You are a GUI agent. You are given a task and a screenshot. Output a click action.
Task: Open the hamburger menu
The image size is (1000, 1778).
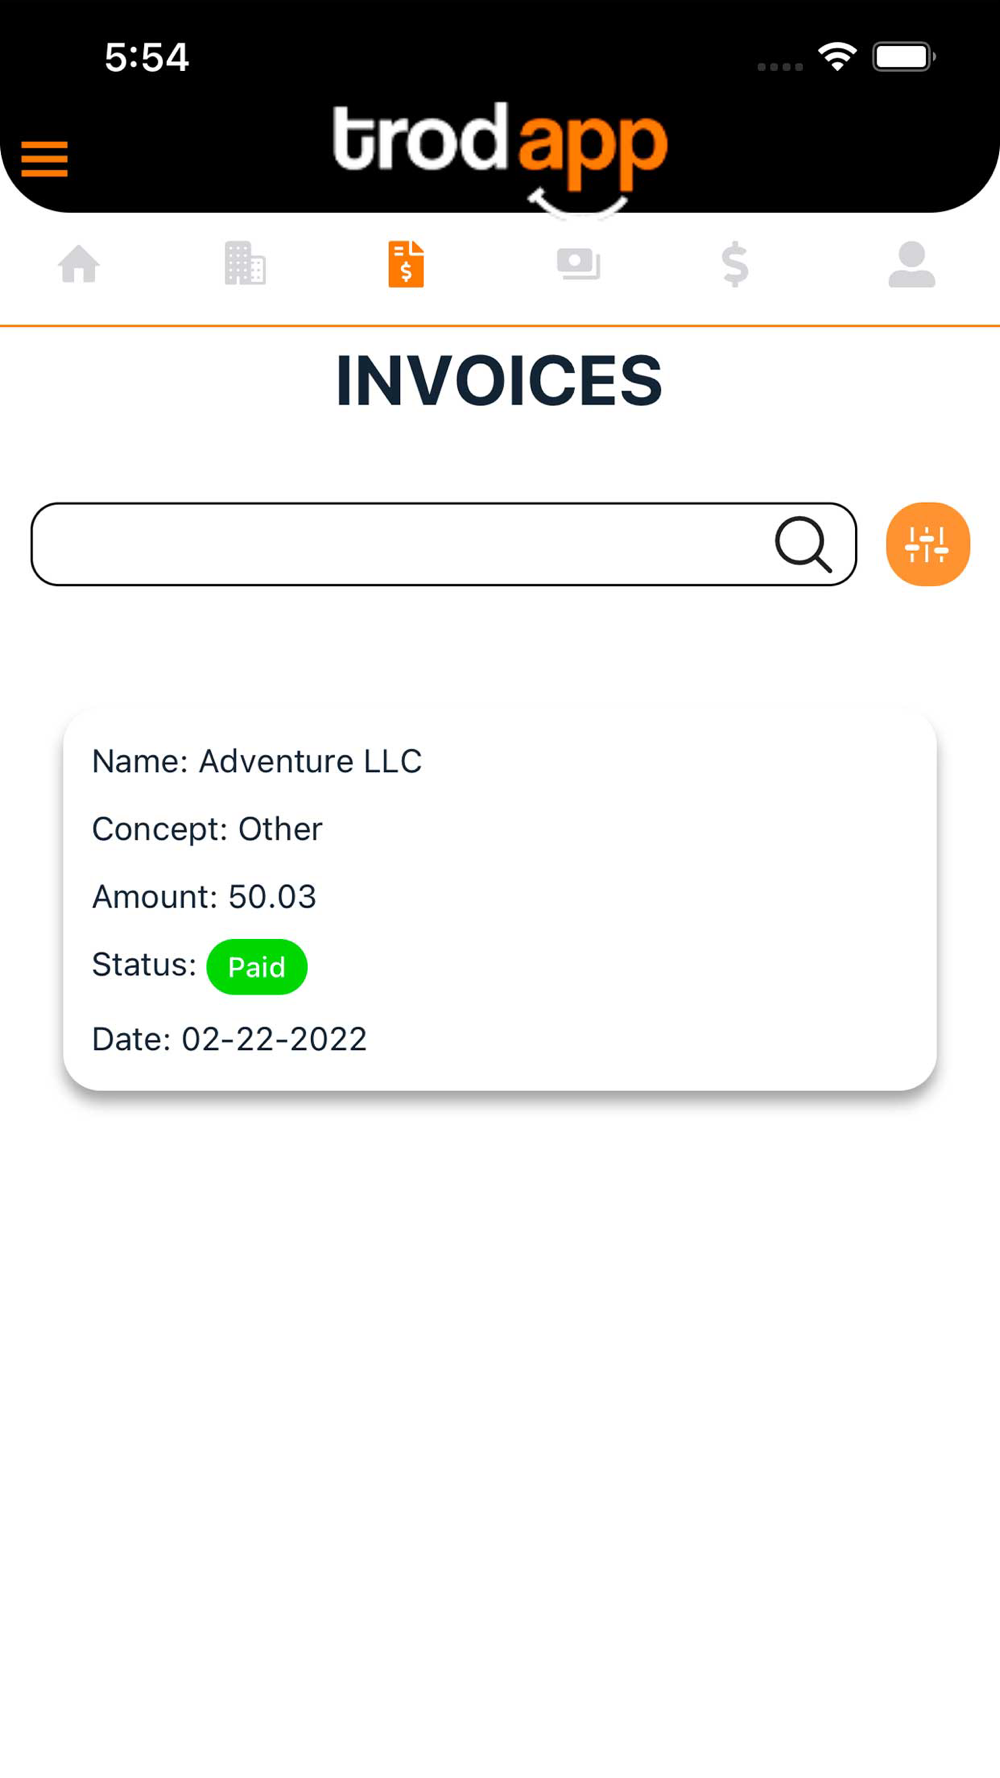[x=44, y=159]
